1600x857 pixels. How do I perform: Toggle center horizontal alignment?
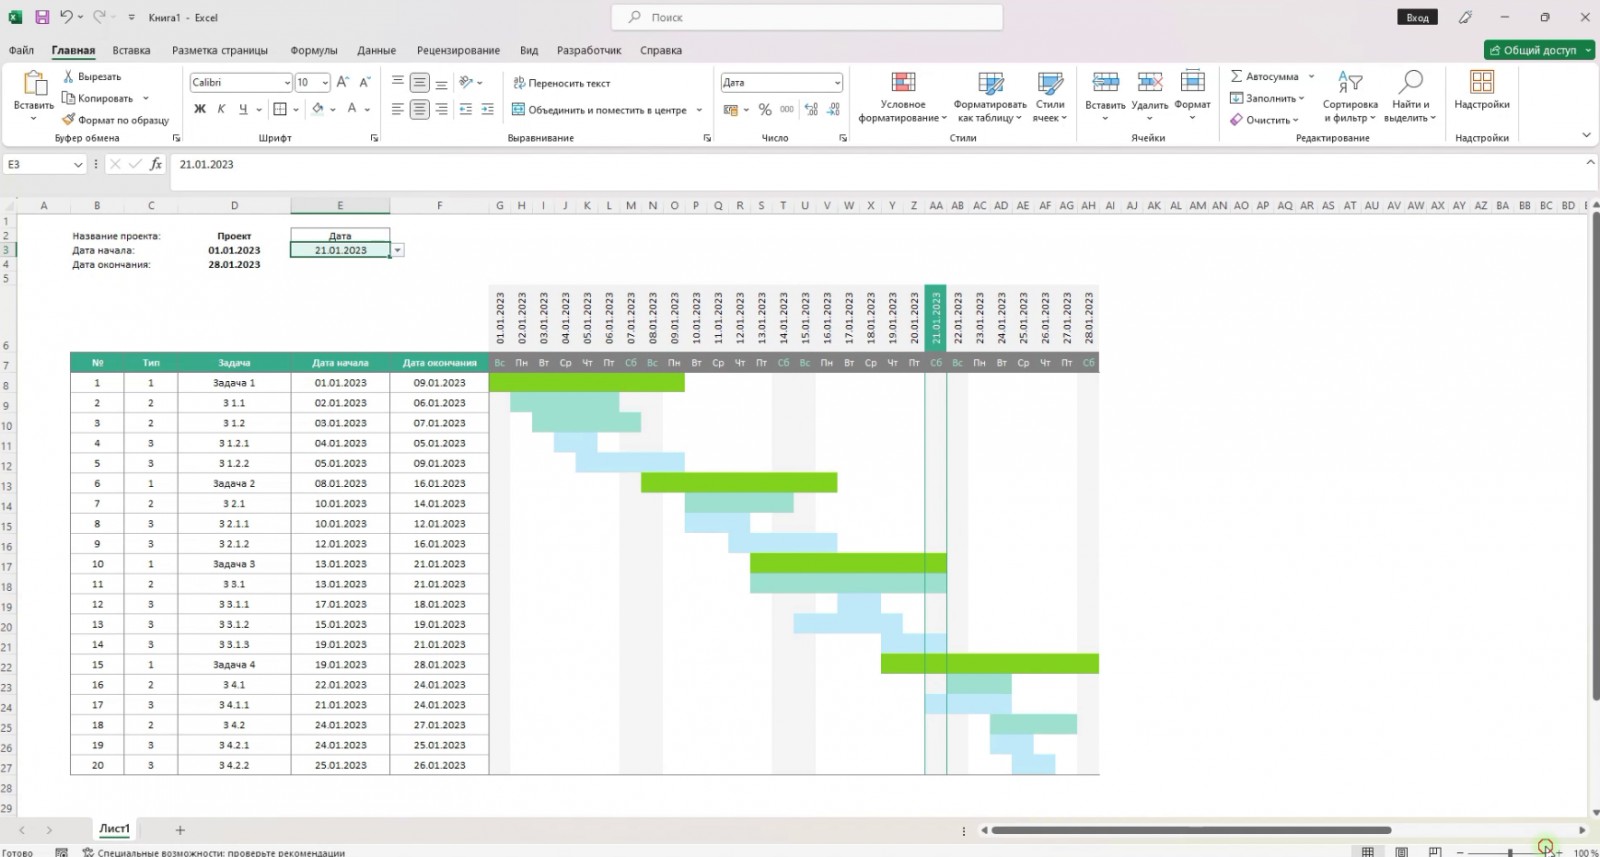pos(419,110)
